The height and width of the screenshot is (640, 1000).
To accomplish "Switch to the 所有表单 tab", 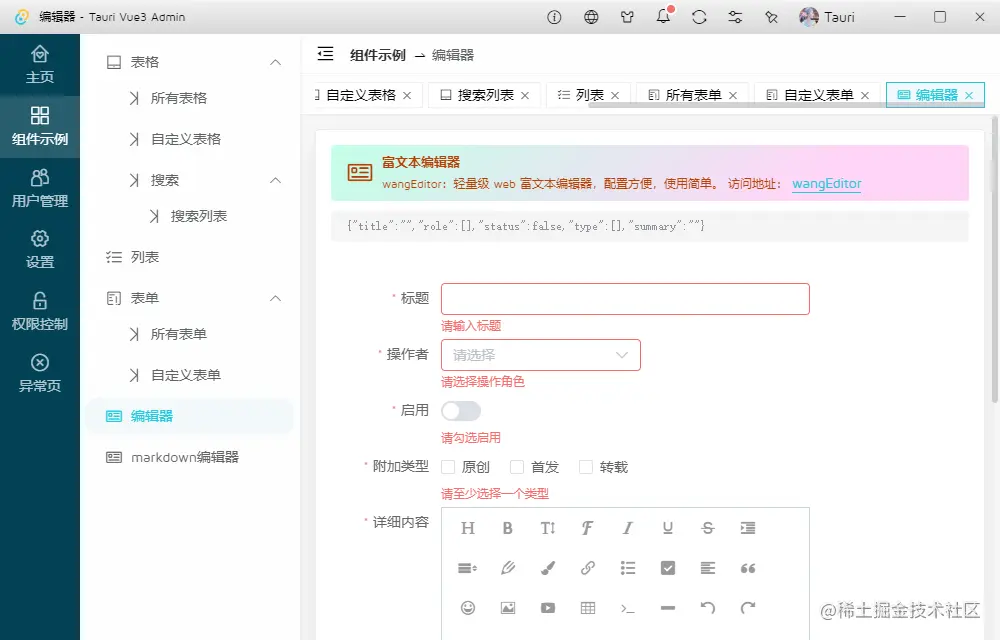I will click(693, 95).
